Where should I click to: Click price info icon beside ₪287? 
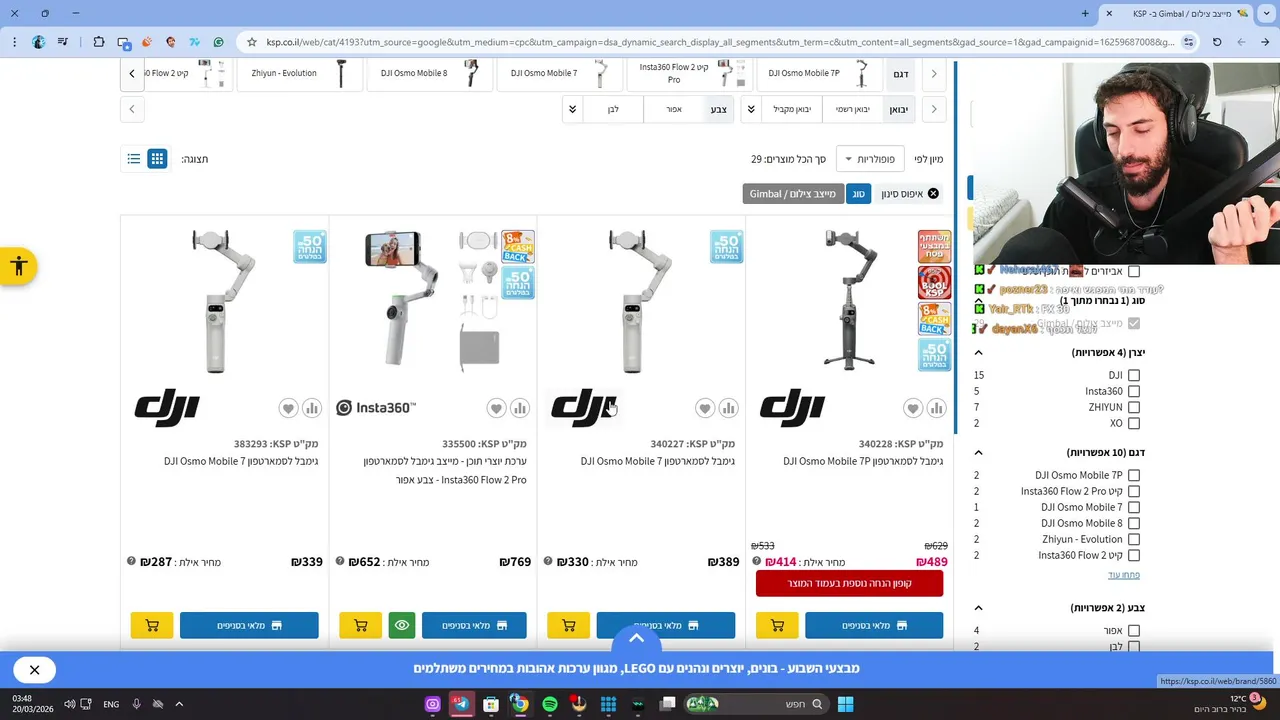coord(131,561)
